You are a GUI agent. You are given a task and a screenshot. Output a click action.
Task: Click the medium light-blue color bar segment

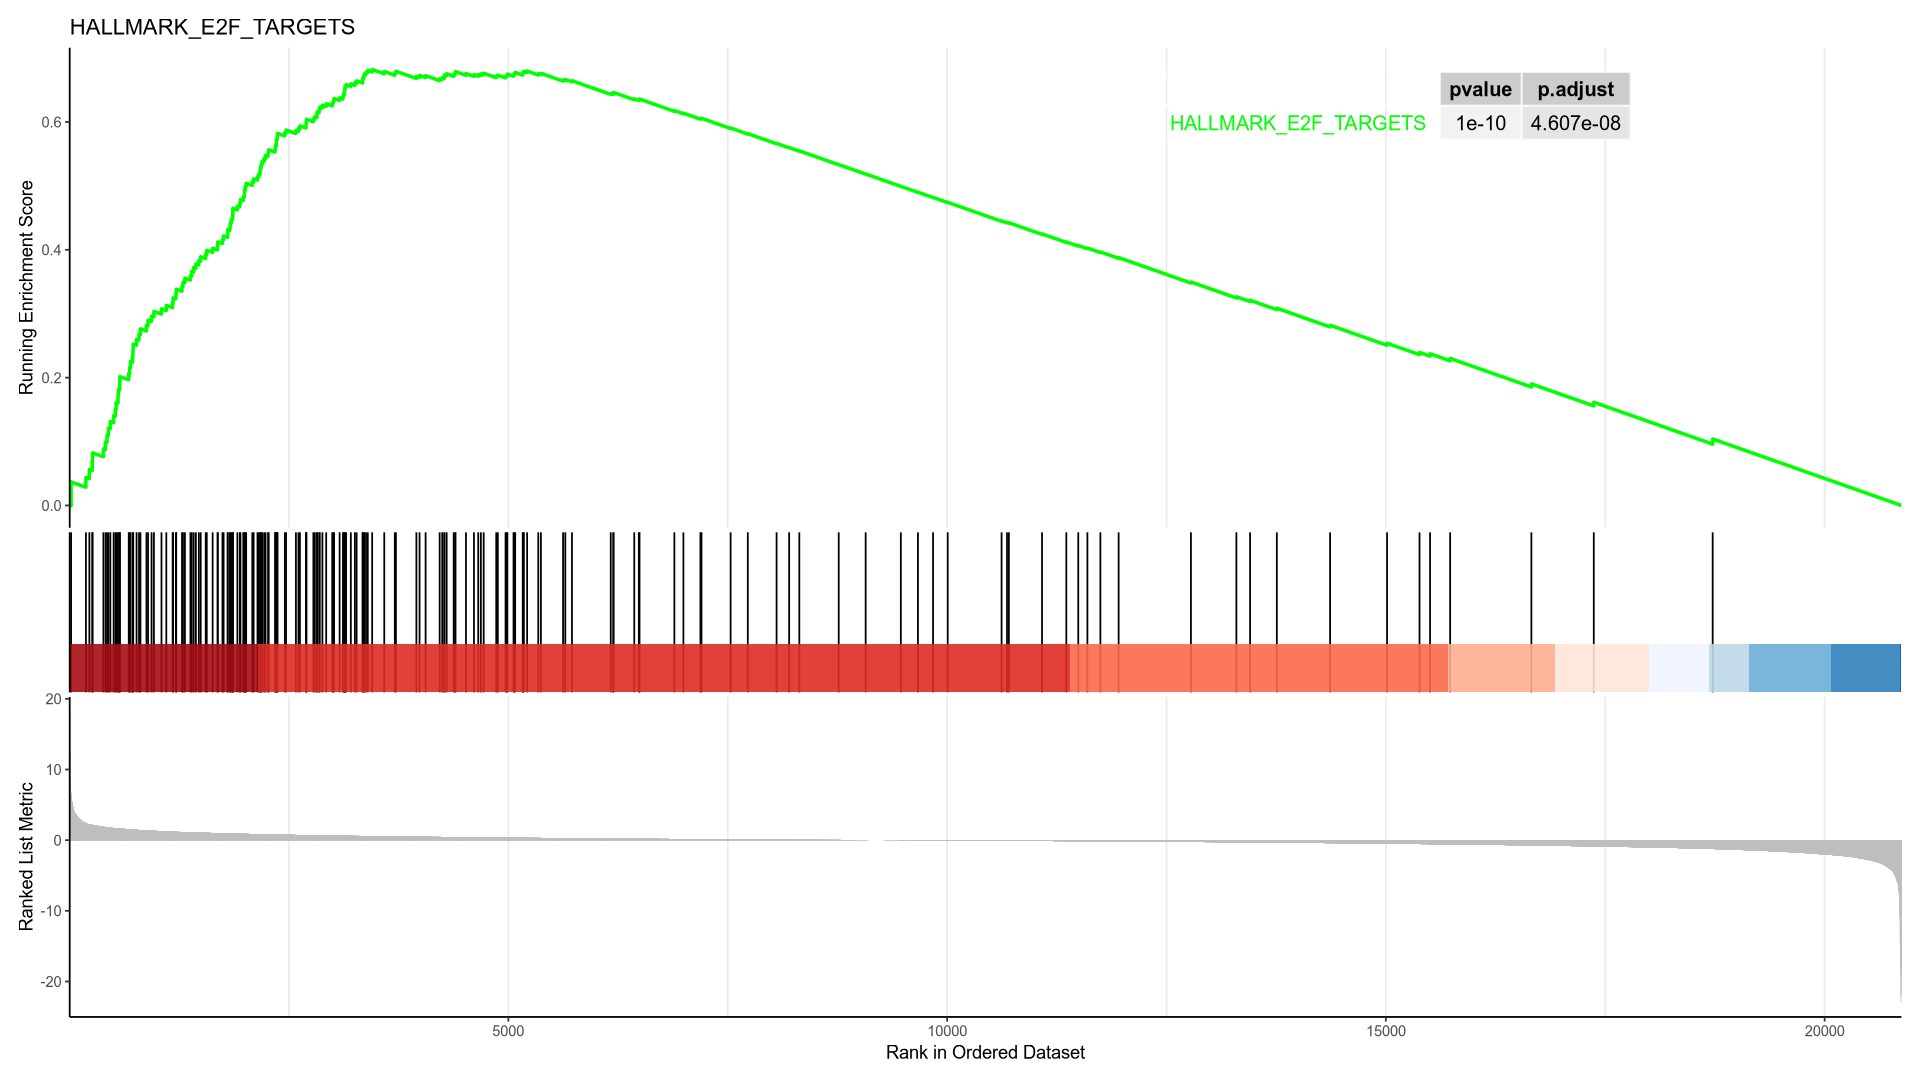[x=1789, y=667]
